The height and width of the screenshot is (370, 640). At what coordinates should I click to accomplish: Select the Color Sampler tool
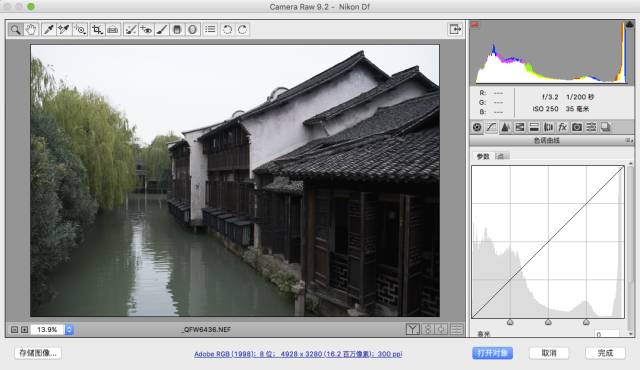pyautogui.click(x=64, y=29)
